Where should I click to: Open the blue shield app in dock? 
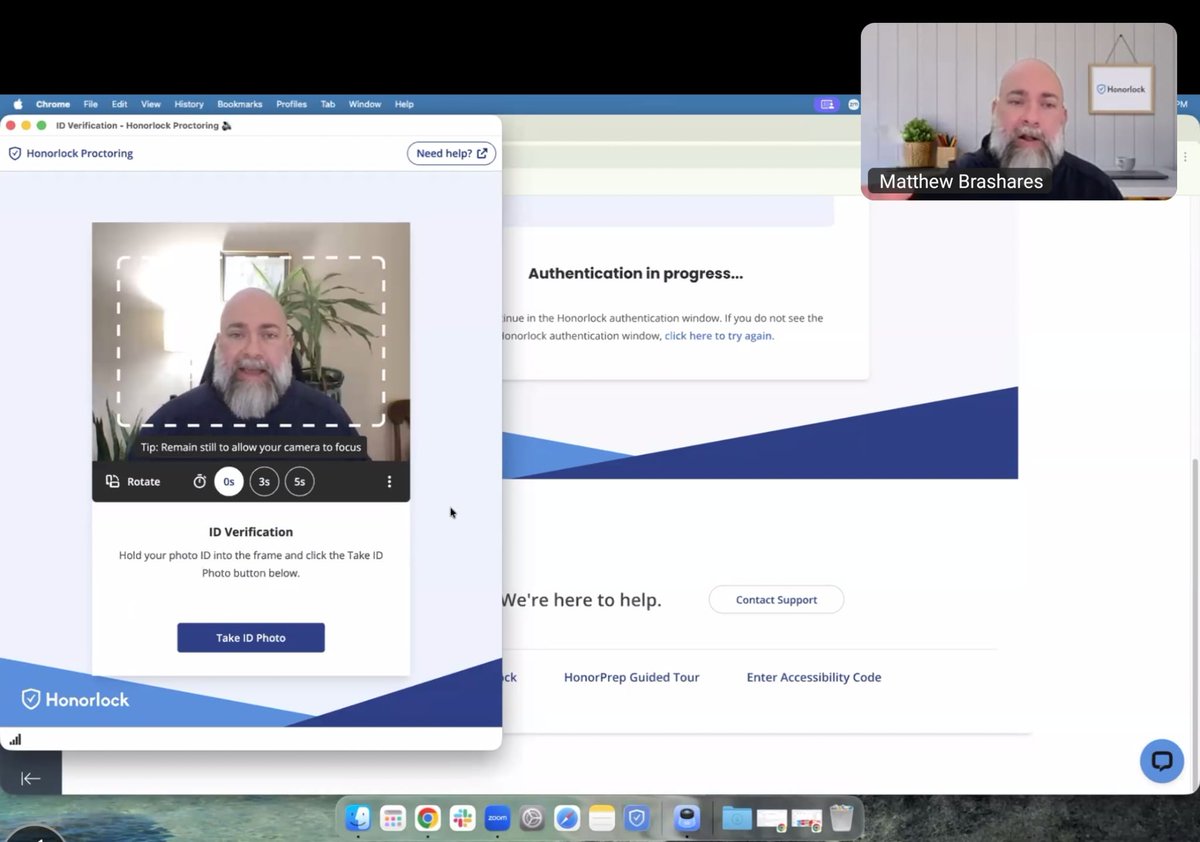tap(636, 818)
